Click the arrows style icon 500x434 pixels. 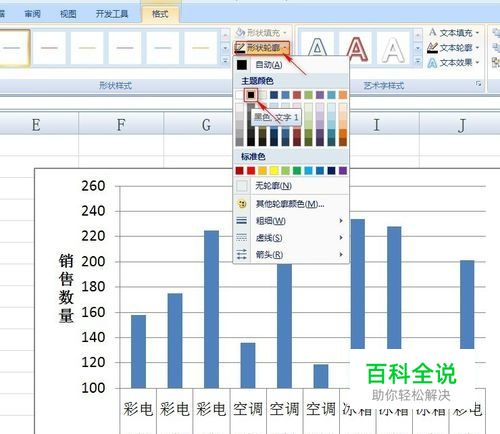[242, 255]
